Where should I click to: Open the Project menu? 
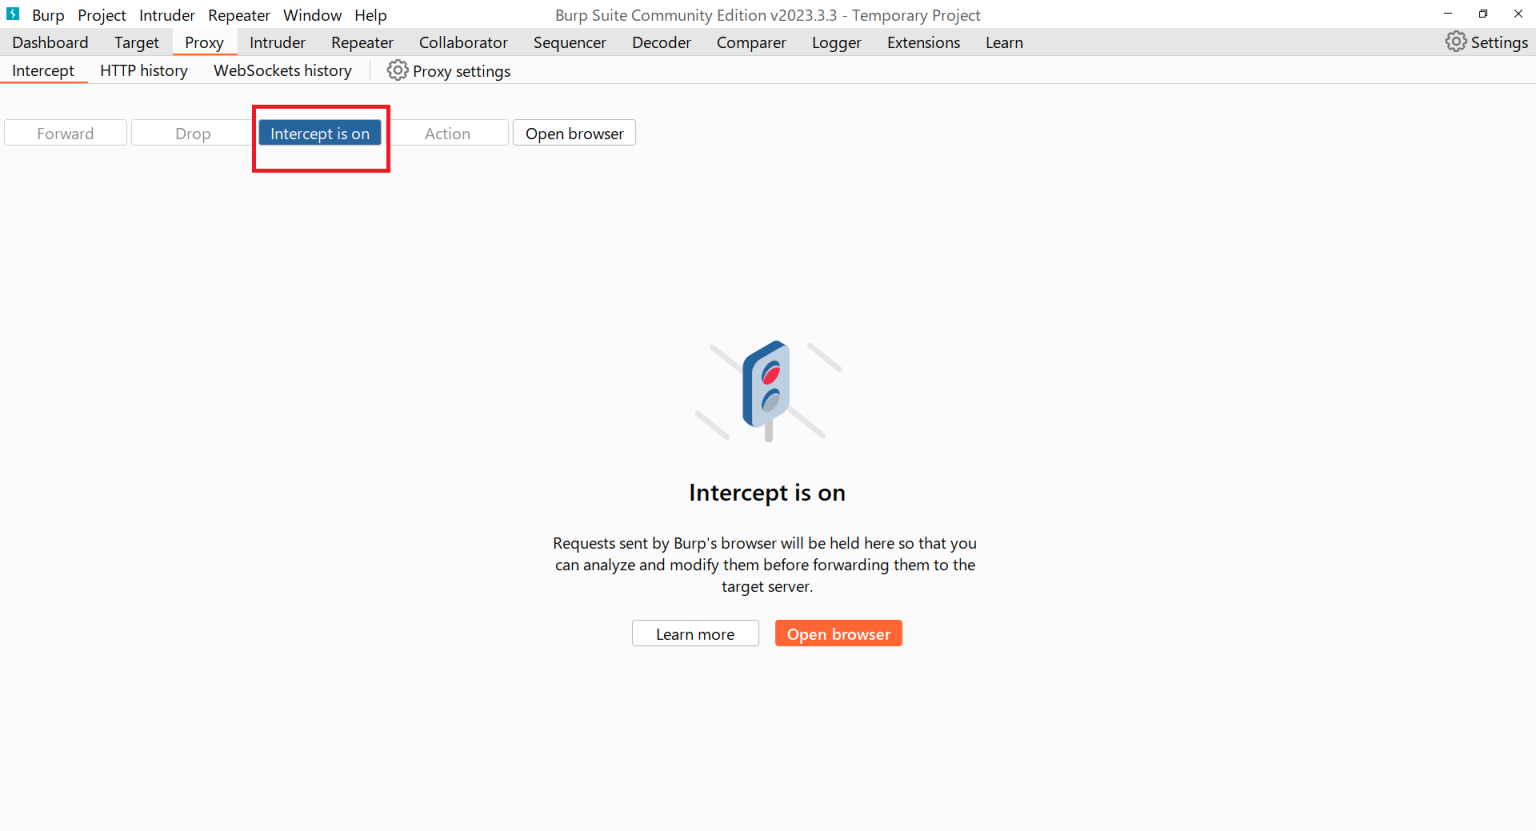[102, 15]
